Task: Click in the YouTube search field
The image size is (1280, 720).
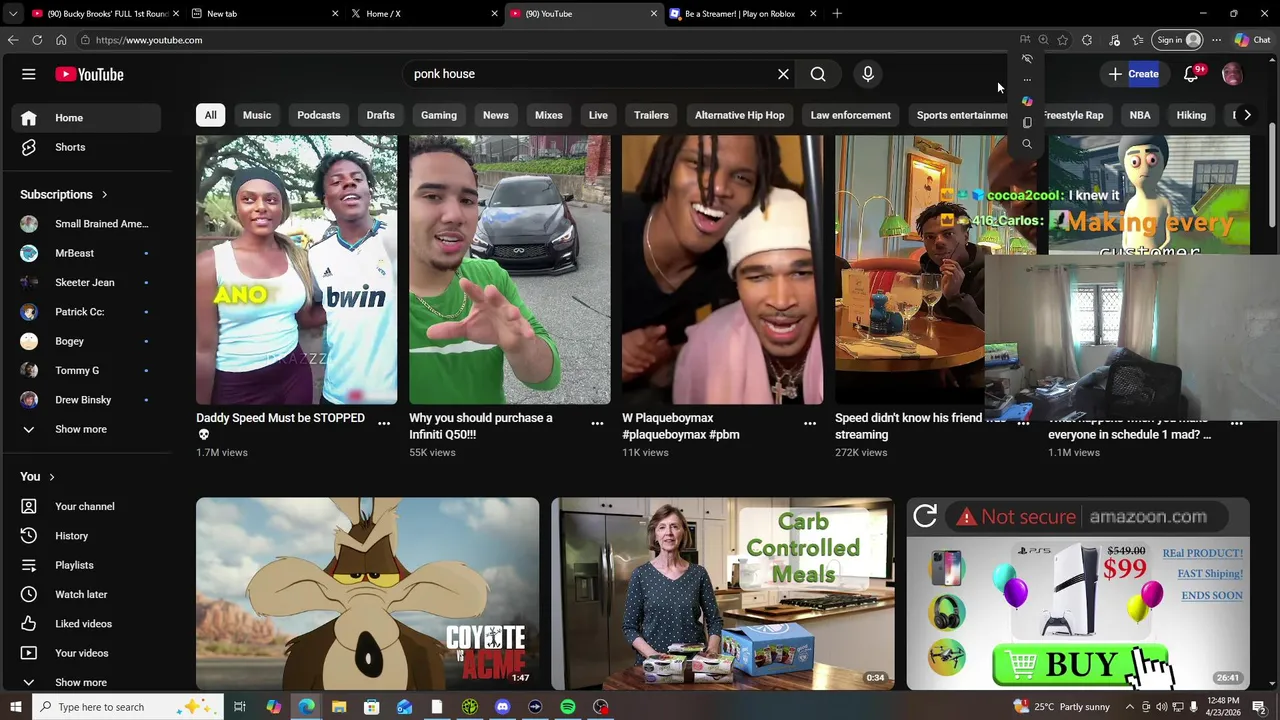Action: click(x=590, y=74)
